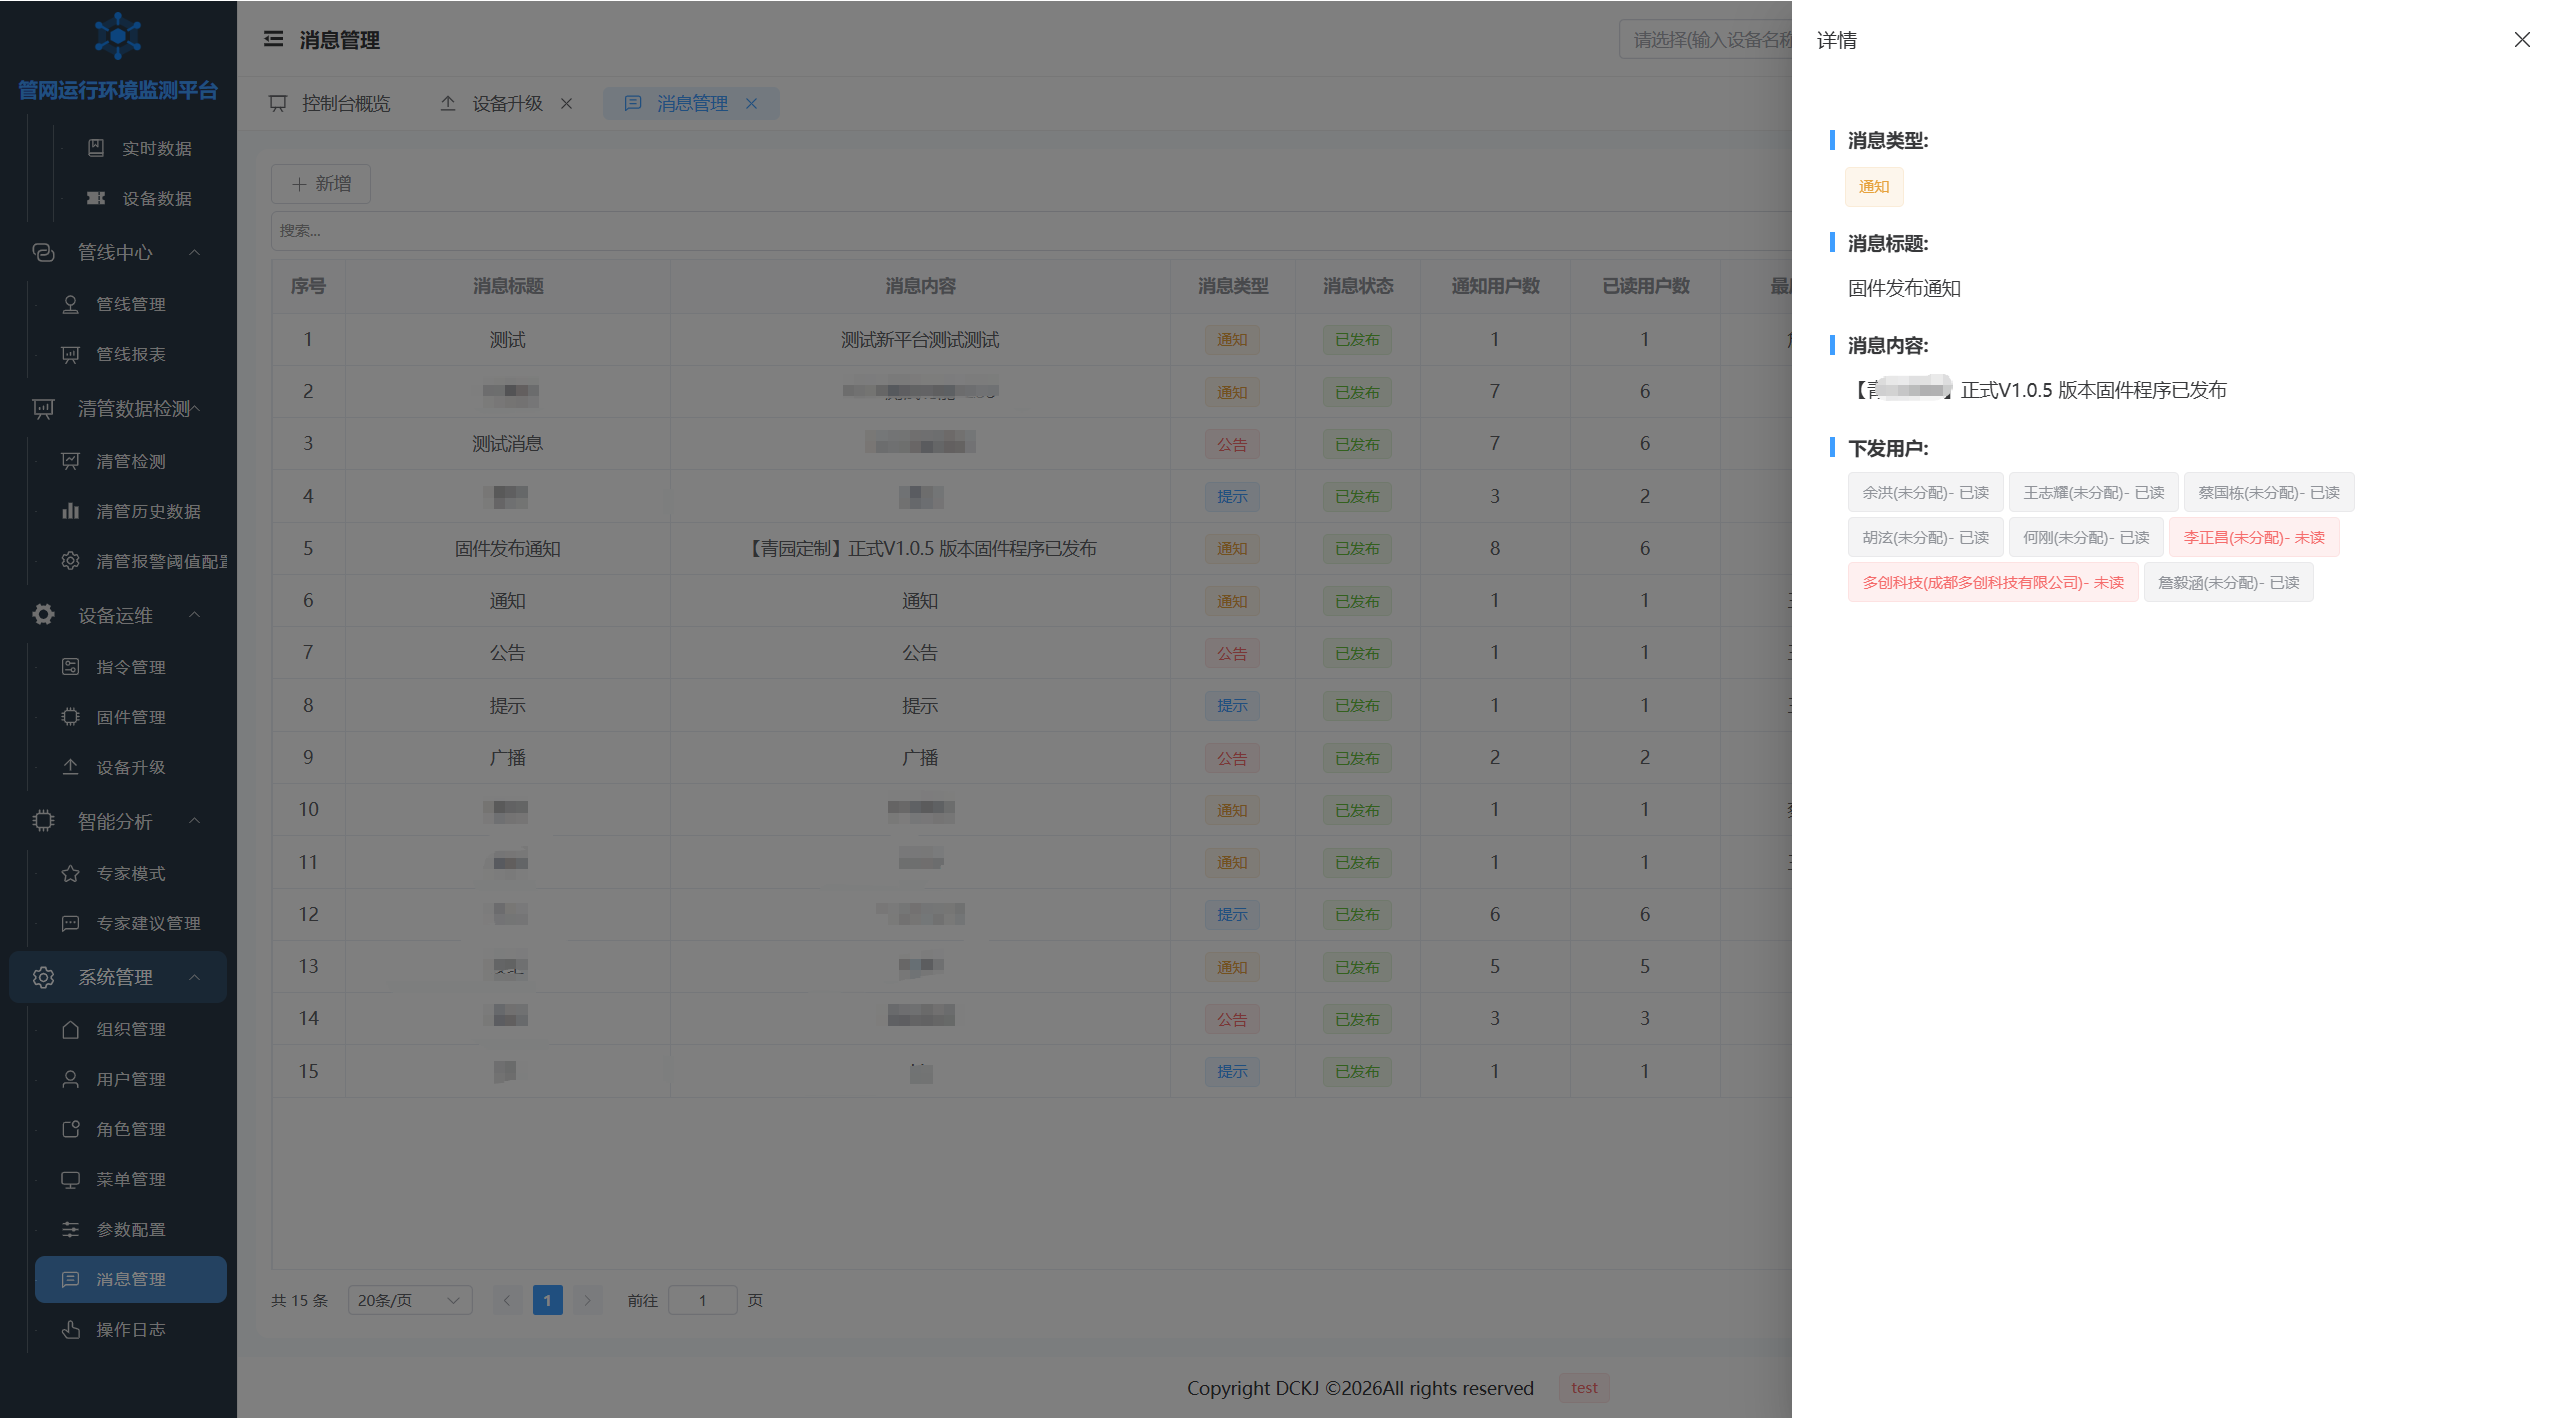Click the 清管历史数据 chart icon

tap(70, 511)
